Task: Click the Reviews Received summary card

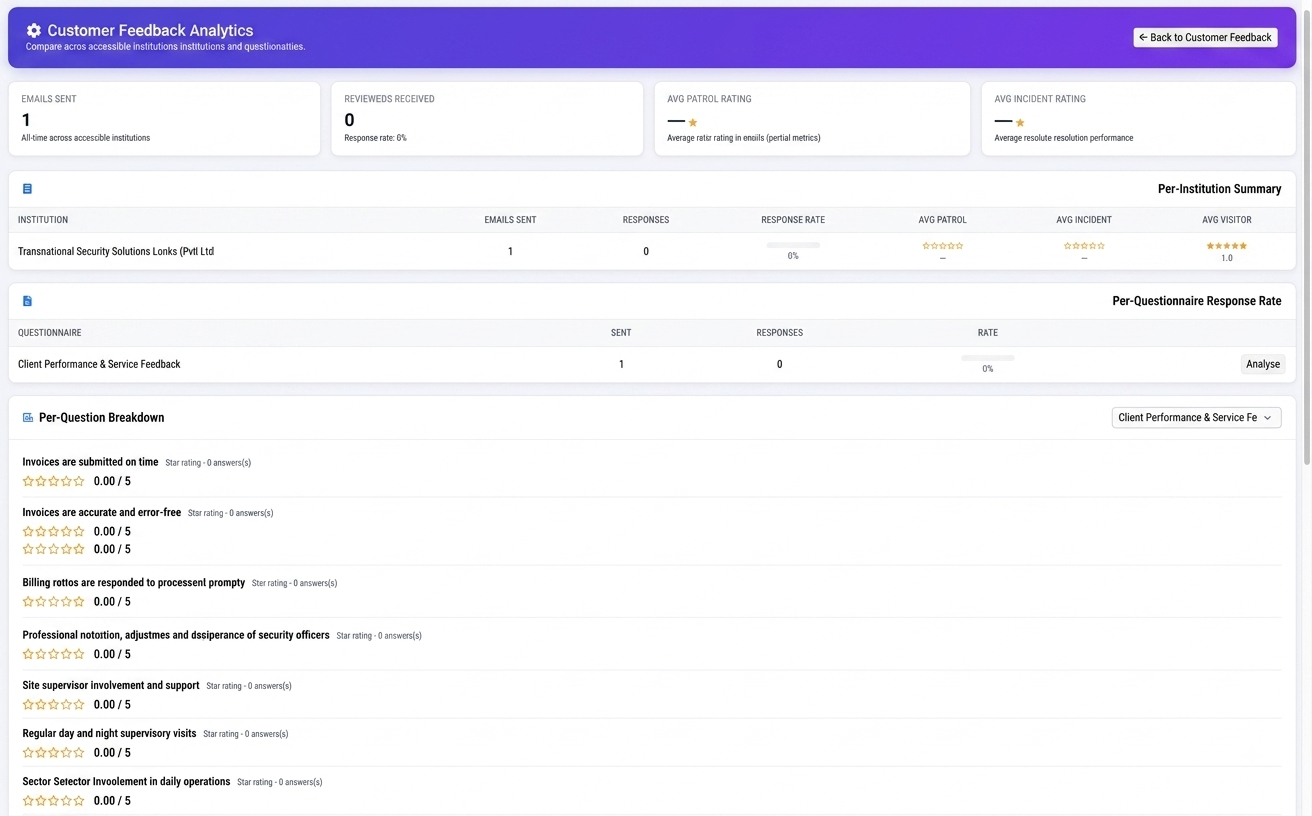Action: (x=487, y=119)
